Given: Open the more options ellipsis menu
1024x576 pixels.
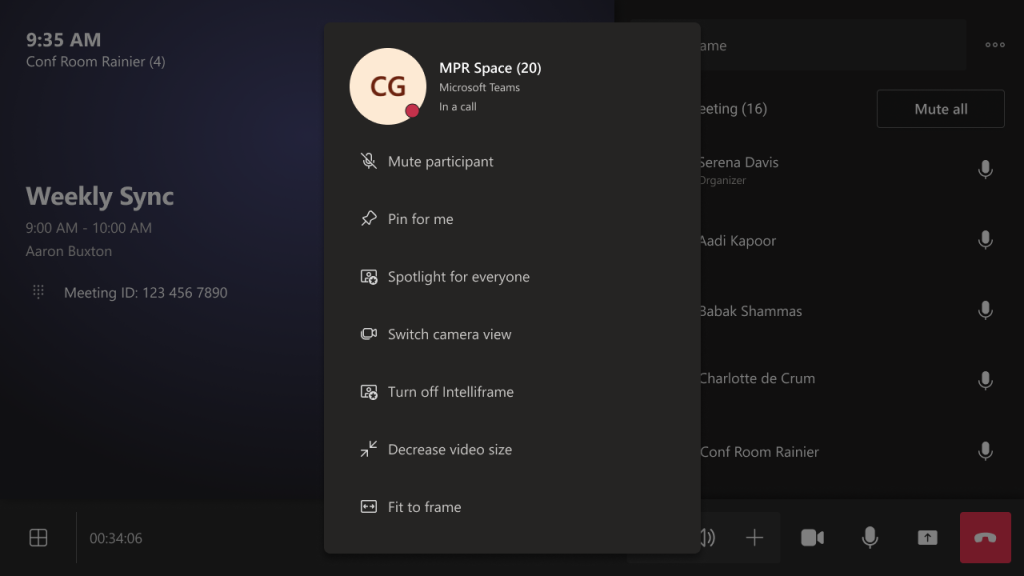Looking at the screenshot, I should 996,44.
